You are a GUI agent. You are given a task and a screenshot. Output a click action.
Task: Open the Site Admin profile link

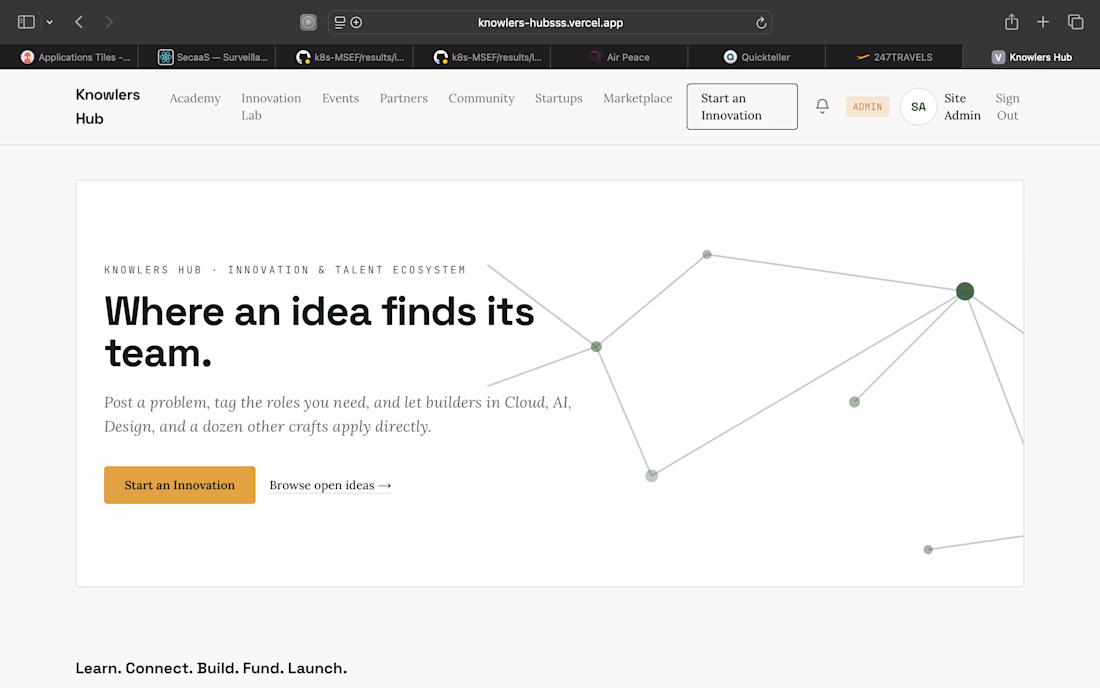coord(962,107)
